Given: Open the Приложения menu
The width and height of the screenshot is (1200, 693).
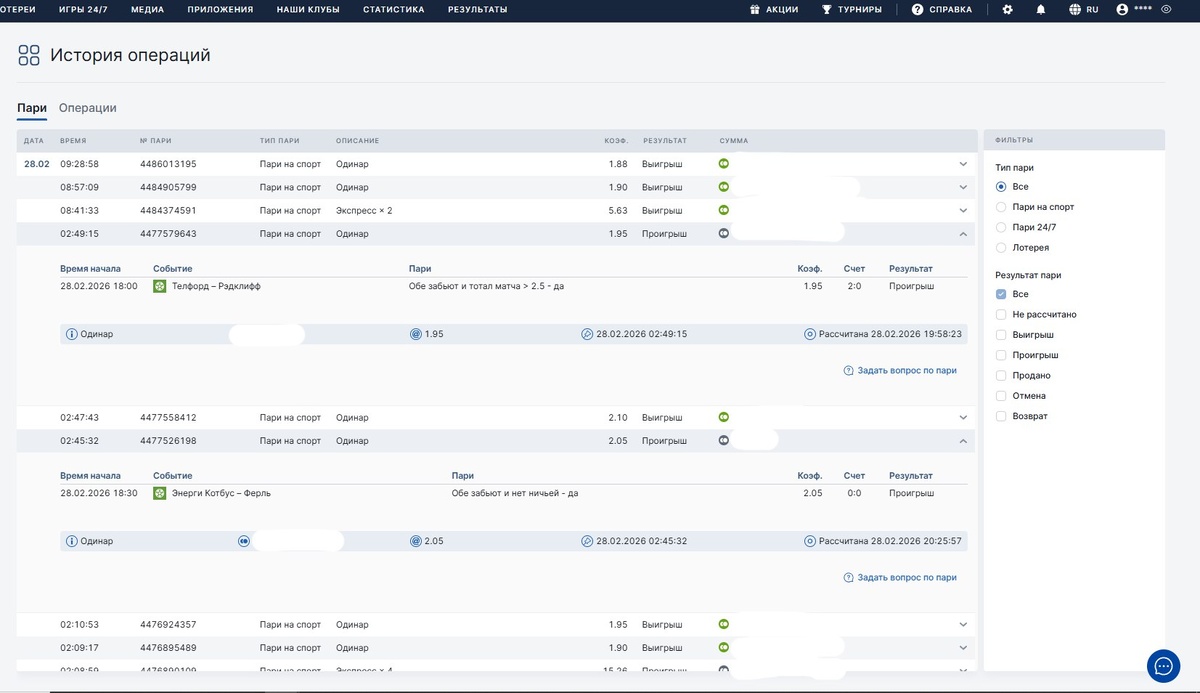Looking at the screenshot, I should pyautogui.click(x=220, y=9).
